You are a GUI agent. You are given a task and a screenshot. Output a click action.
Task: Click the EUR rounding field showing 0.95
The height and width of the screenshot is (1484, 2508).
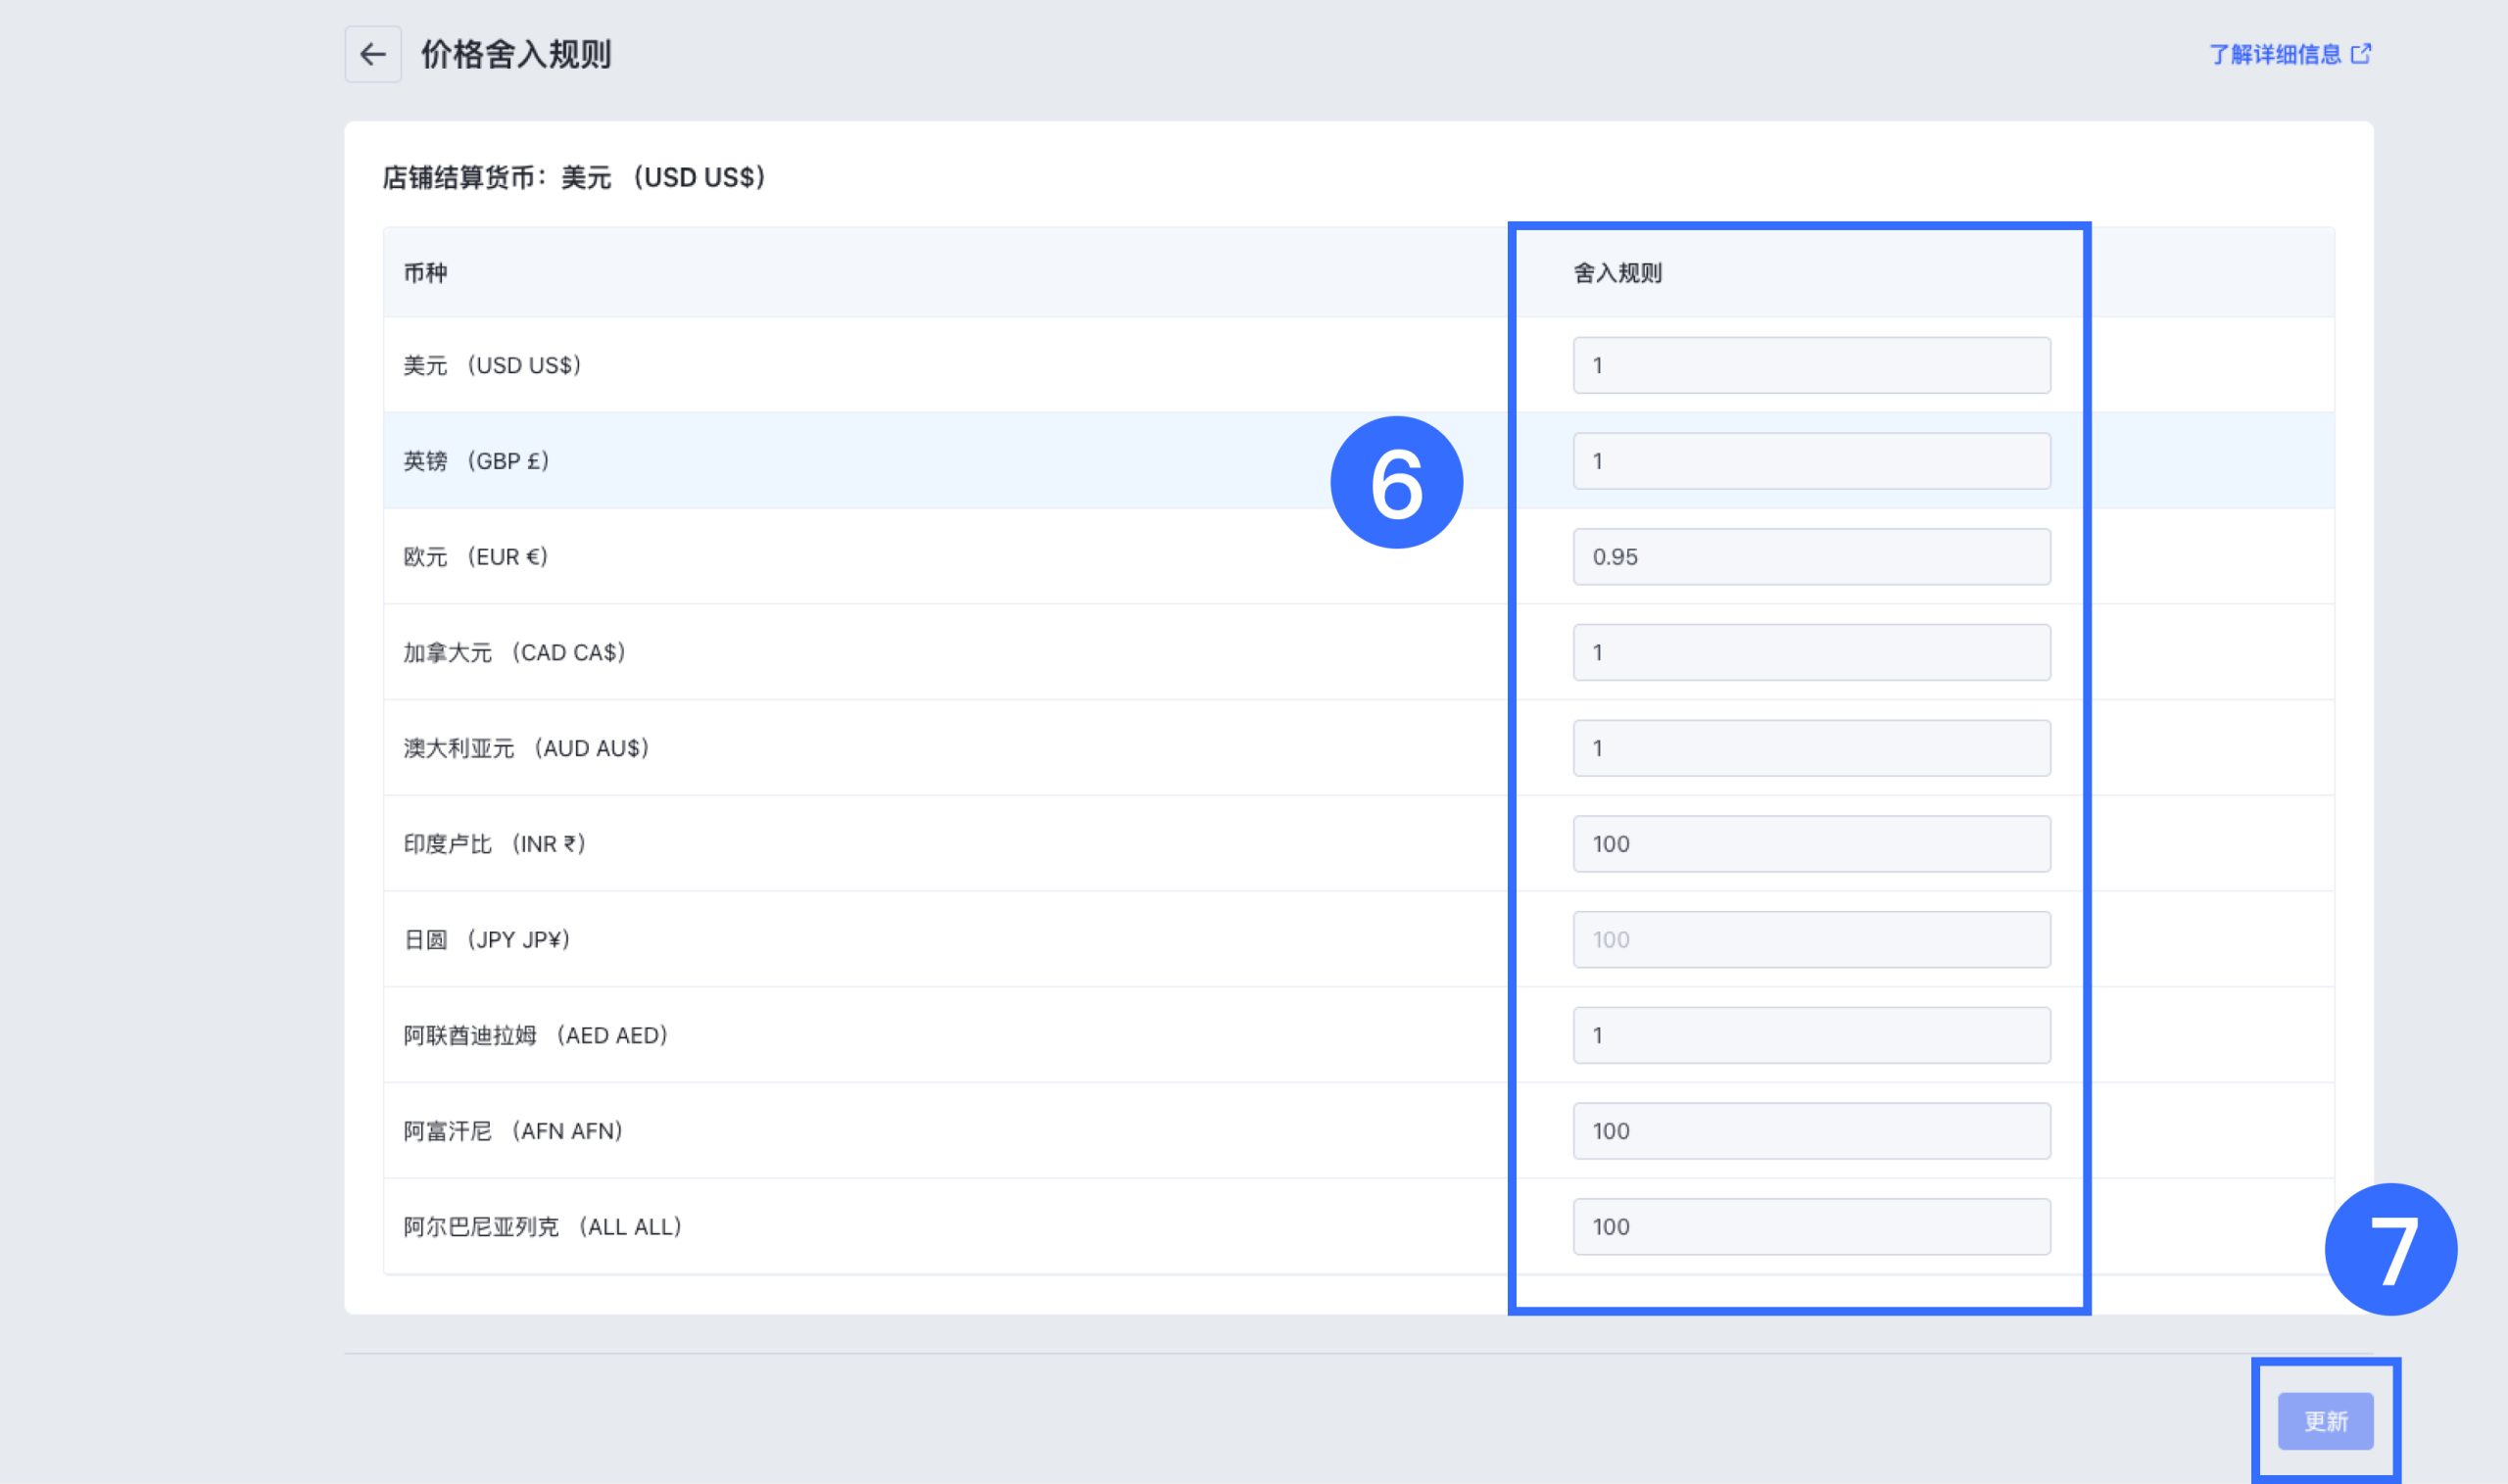pos(1811,557)
